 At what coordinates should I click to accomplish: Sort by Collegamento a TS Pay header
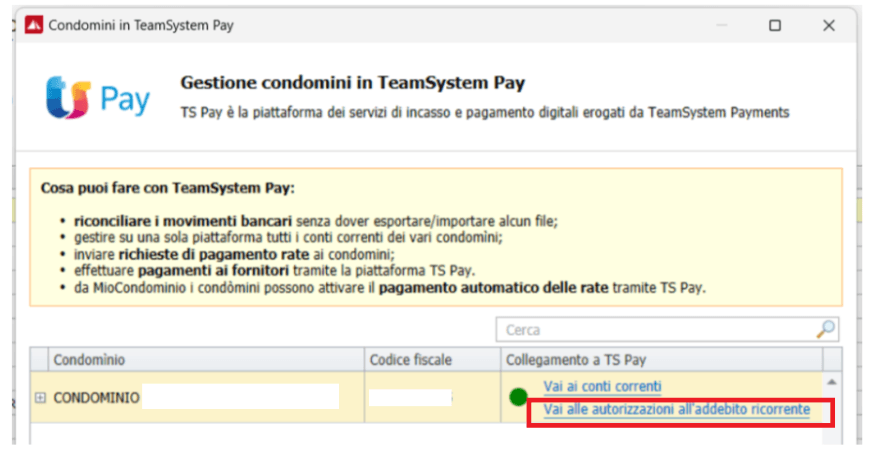point(662,360)
